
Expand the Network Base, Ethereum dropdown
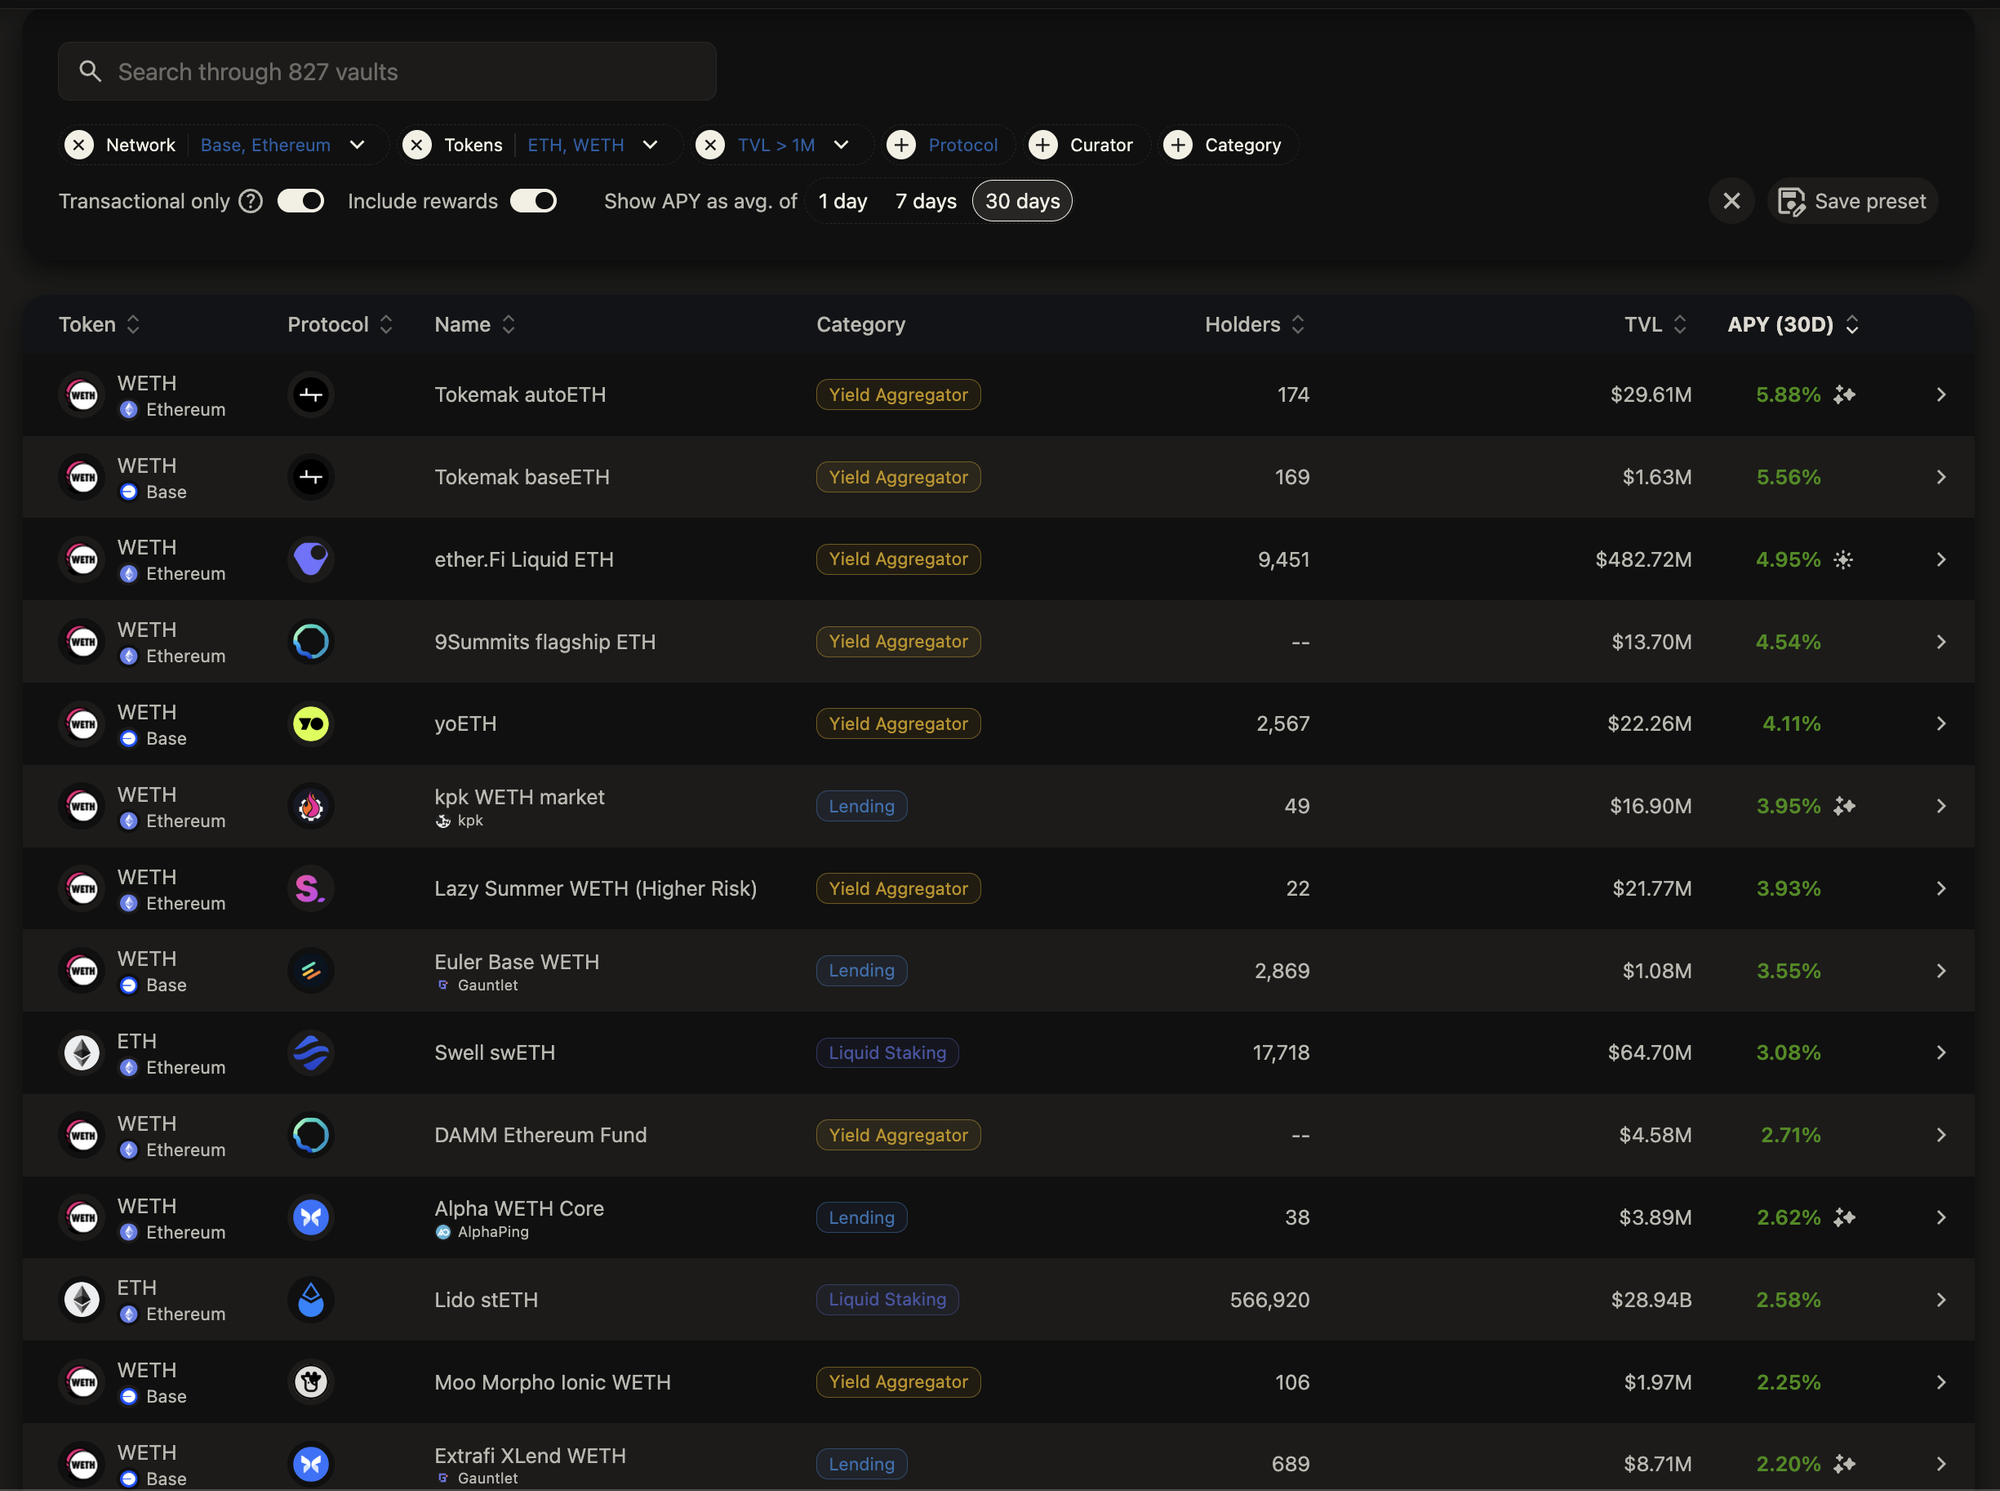[357, 145]
